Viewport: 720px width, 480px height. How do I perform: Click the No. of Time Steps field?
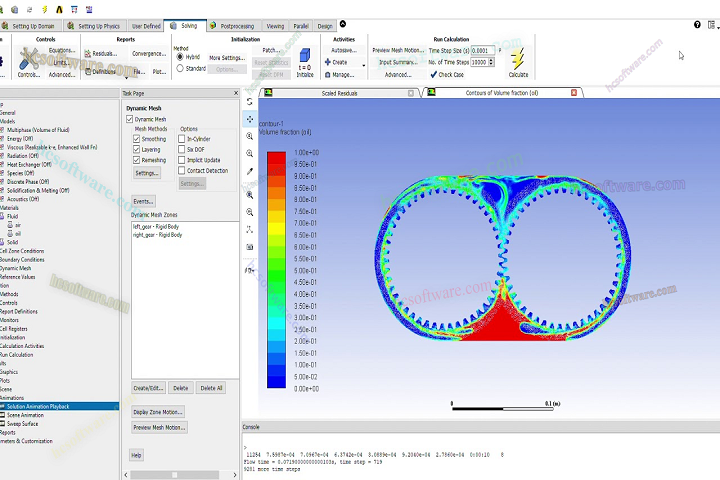[x=479, y=62]
